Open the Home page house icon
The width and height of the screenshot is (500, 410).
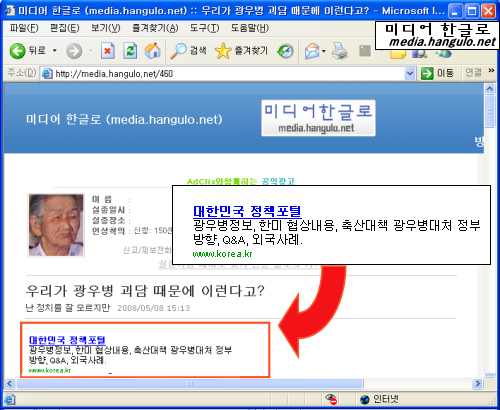click(x=152, y=51)
